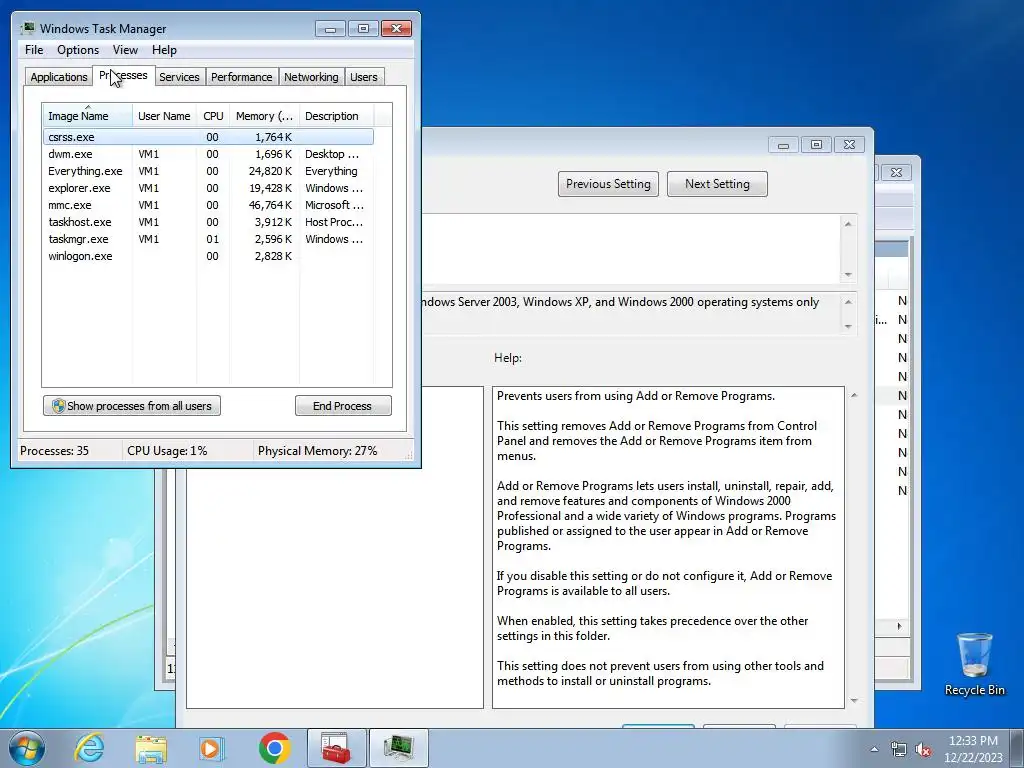This screenshot has width=1024, height=768.
Task: Switch to the Services tab
Action: [179, 77]
